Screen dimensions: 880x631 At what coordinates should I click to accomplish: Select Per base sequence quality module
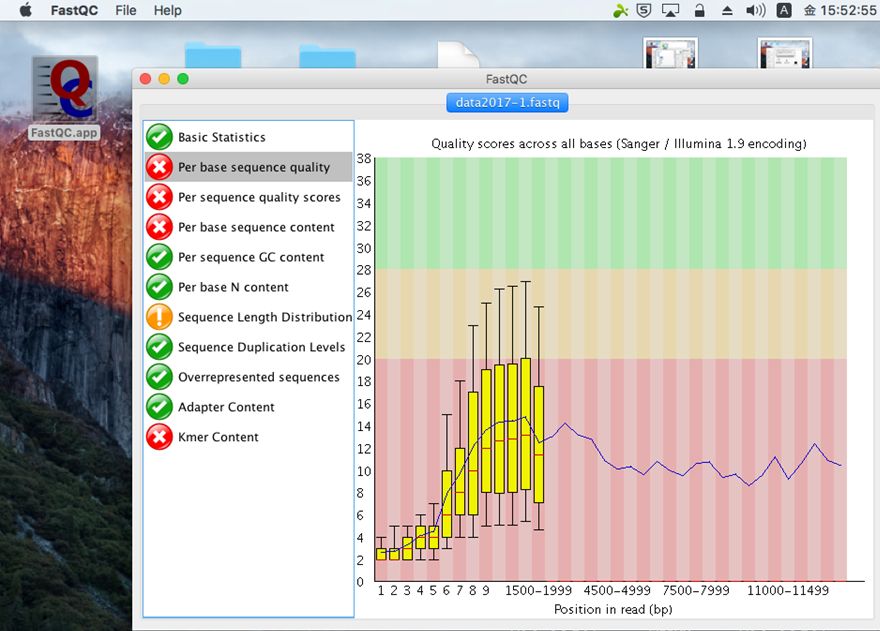(x=249, y=167)
